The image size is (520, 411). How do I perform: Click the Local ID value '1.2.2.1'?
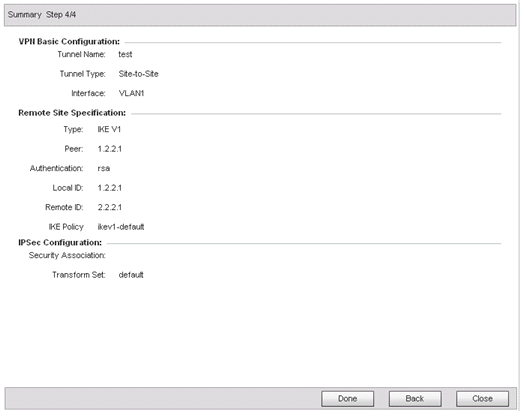click(110, 188)
